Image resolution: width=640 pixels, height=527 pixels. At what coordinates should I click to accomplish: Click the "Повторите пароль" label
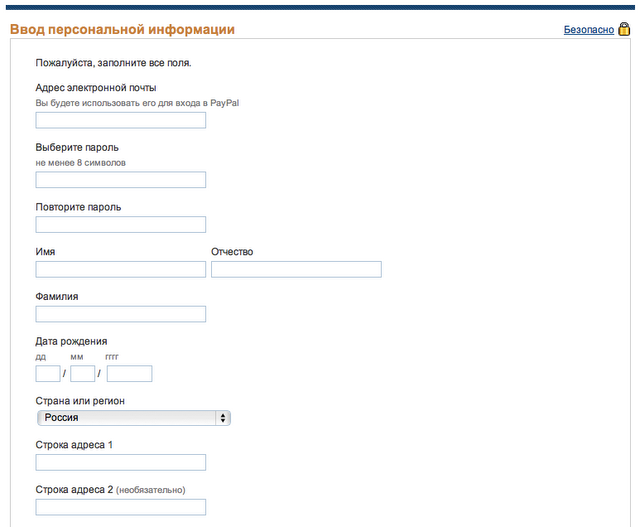(78, 207)
